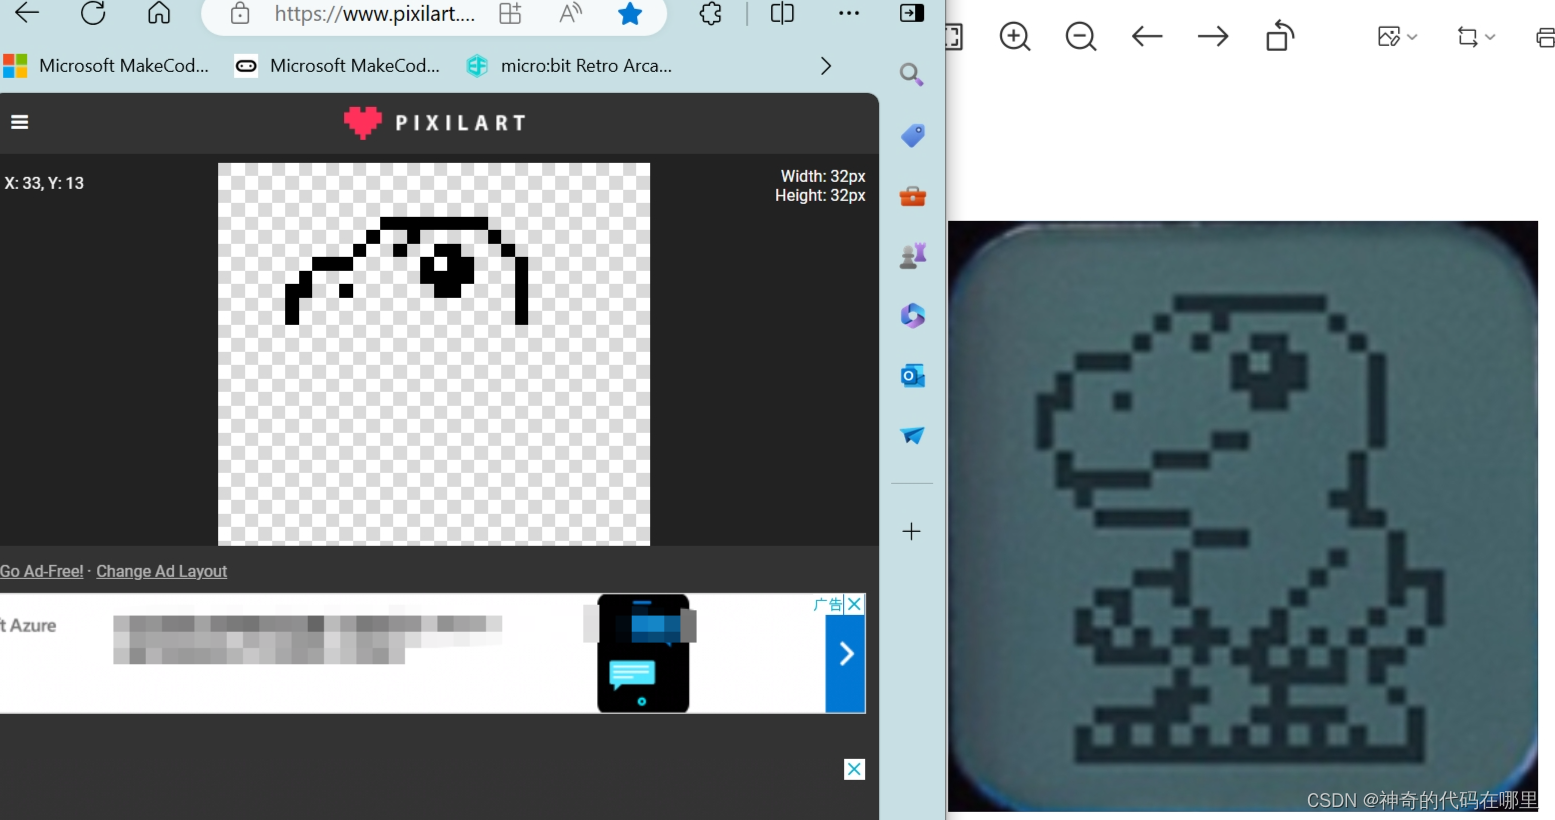Image resolution: width=1555 pixels, height=820 pixels.
Task: Open the Microsoft 365 sidebar icon
Action: point(912,316)
